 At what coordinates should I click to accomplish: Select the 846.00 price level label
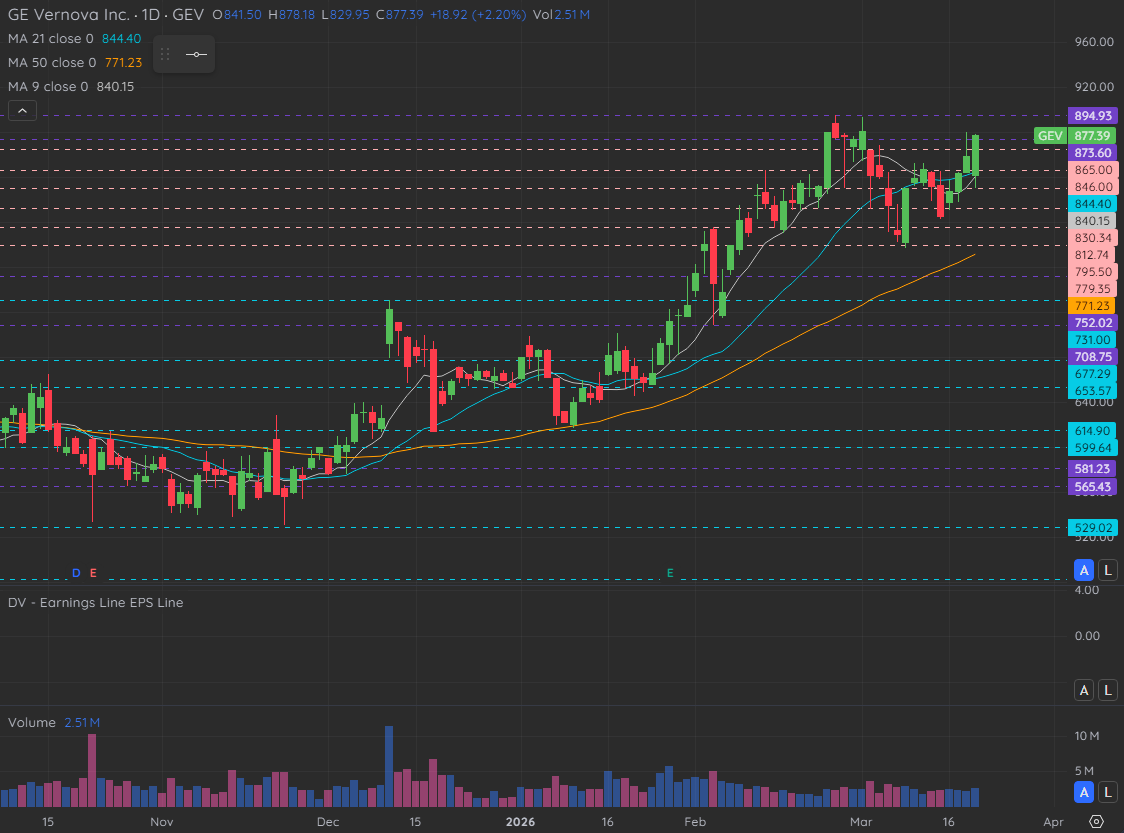[x=1092, y=187]
